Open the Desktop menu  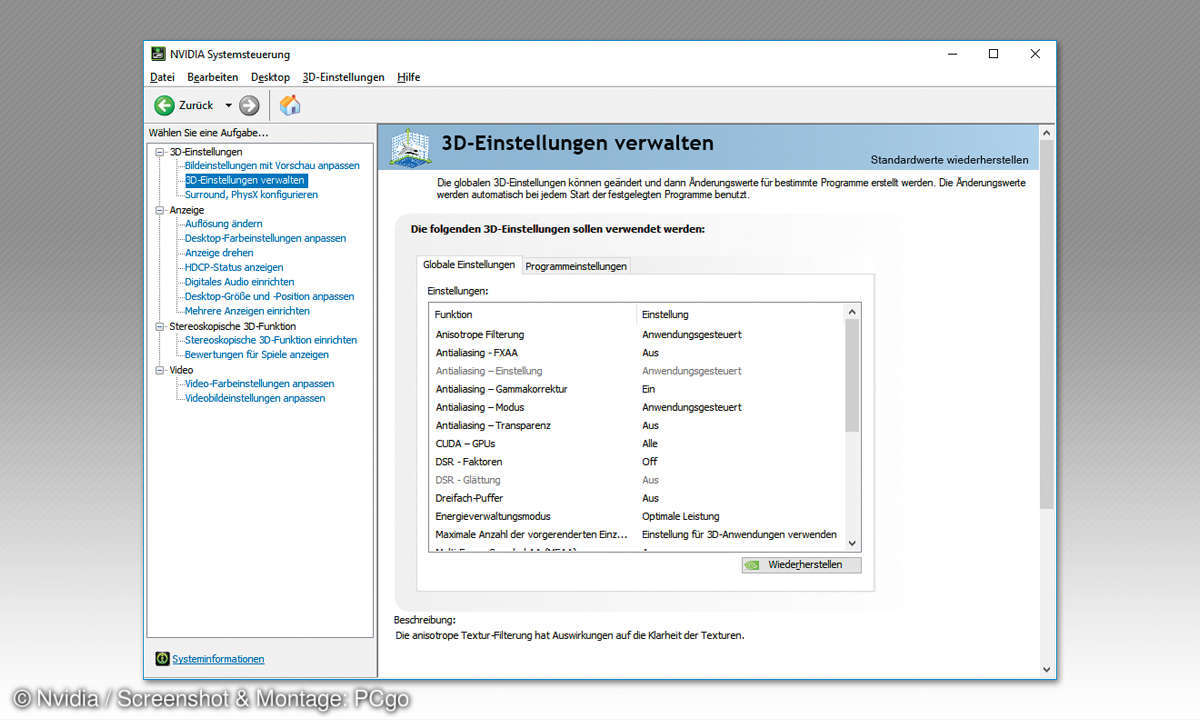pyautogui.click(x=270, y=77)
